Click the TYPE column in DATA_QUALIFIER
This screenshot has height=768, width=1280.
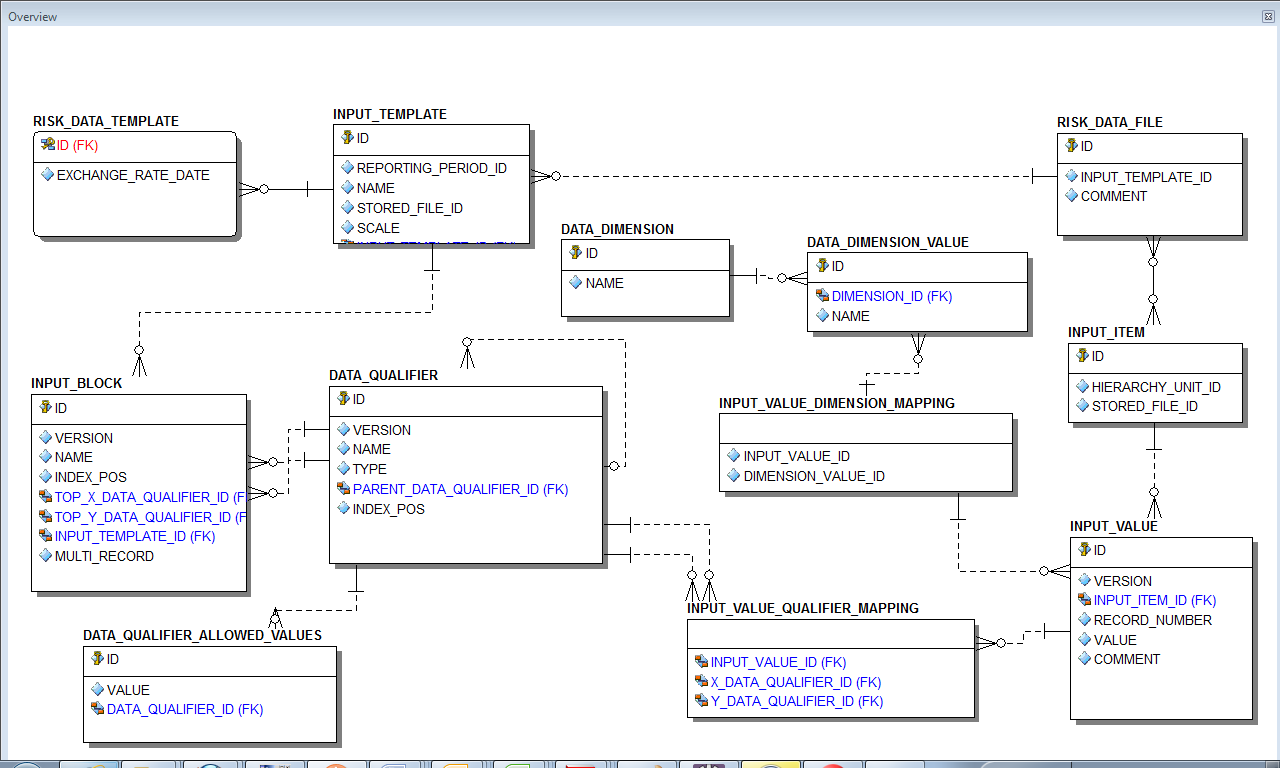tap(370, 469)
